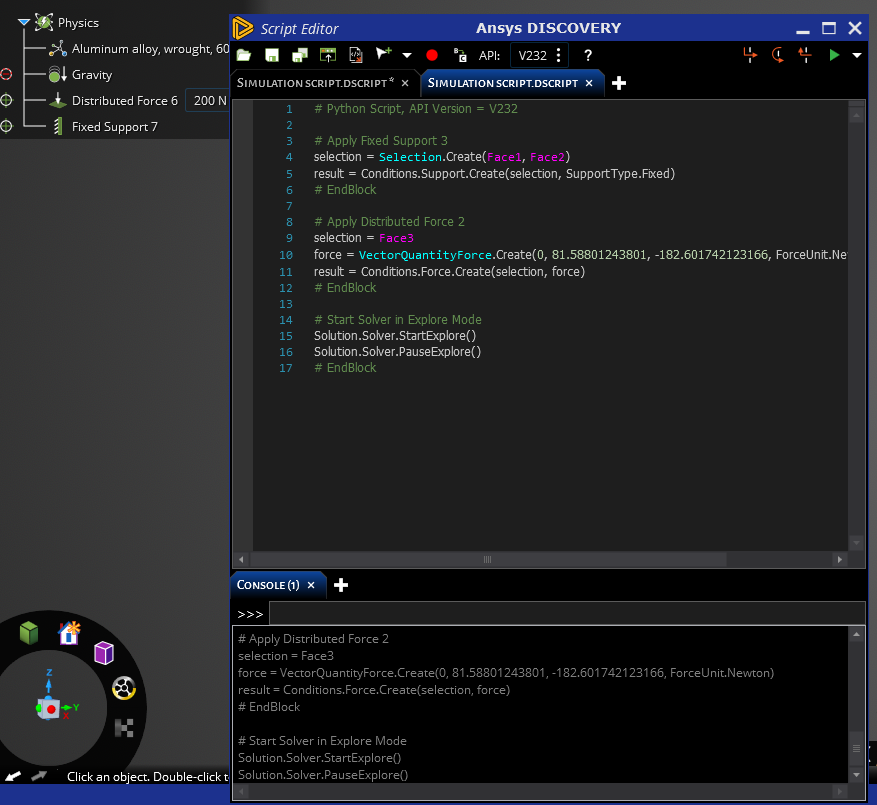Select Distributed Force 6 in tree
The image size is (877, 805).
tap(125, 101)
